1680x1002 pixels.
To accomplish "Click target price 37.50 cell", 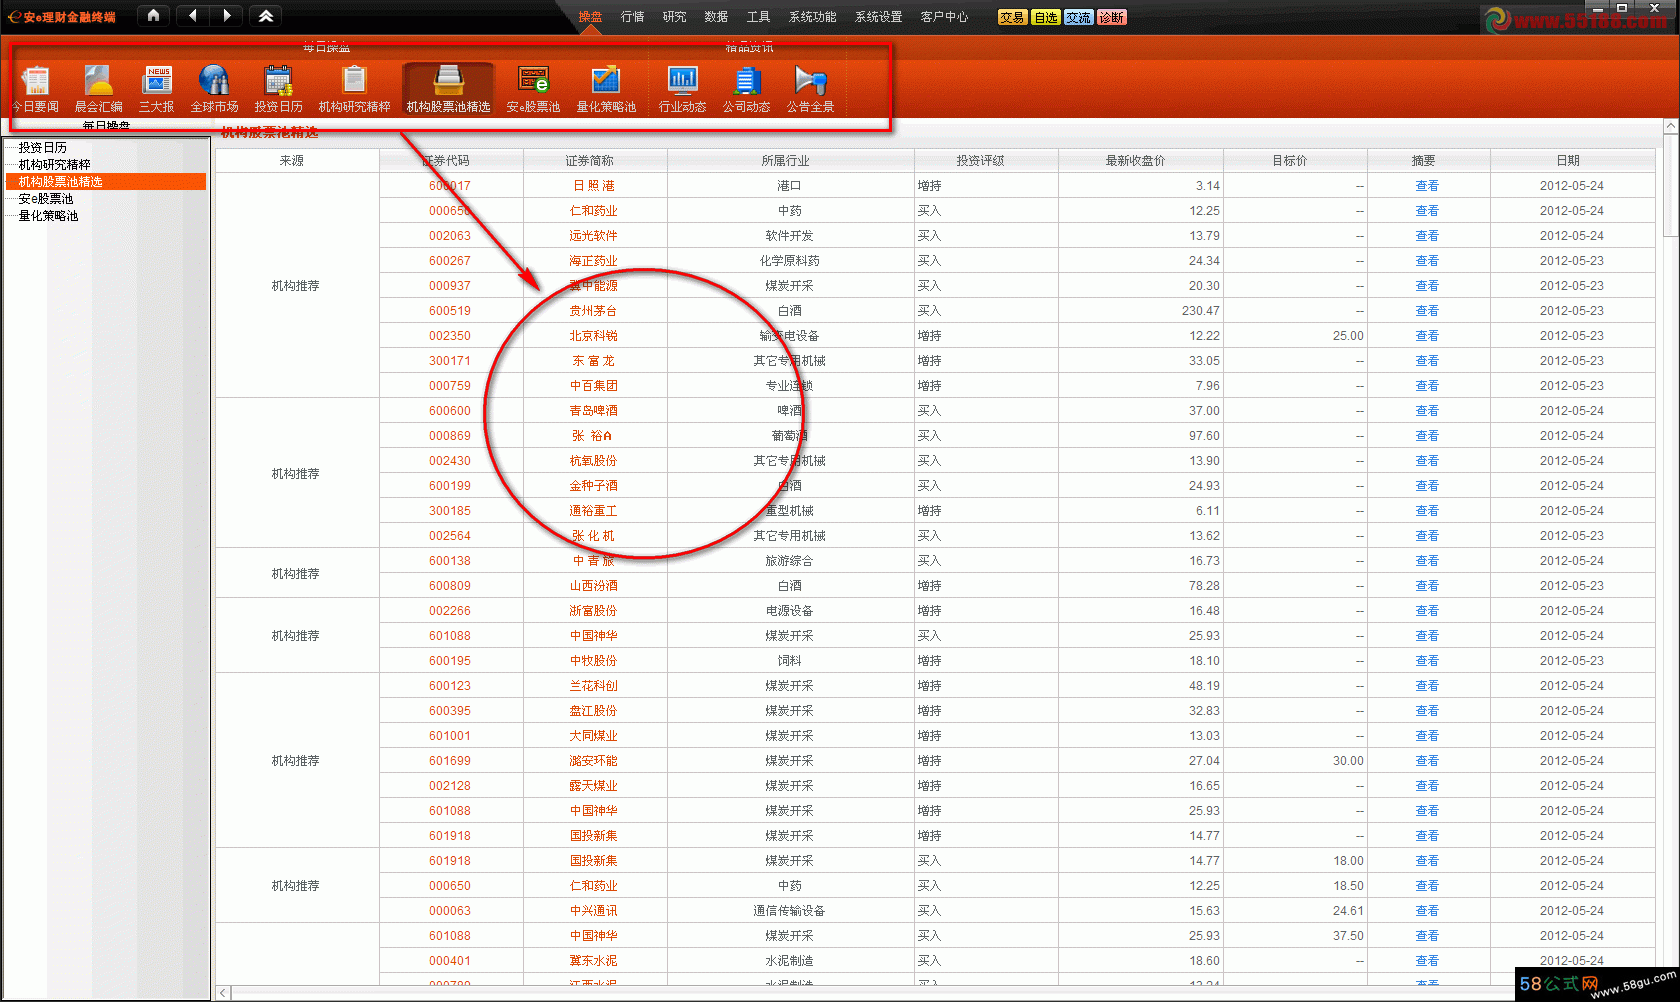I will pyautogui.click(x=1348, y=936).
